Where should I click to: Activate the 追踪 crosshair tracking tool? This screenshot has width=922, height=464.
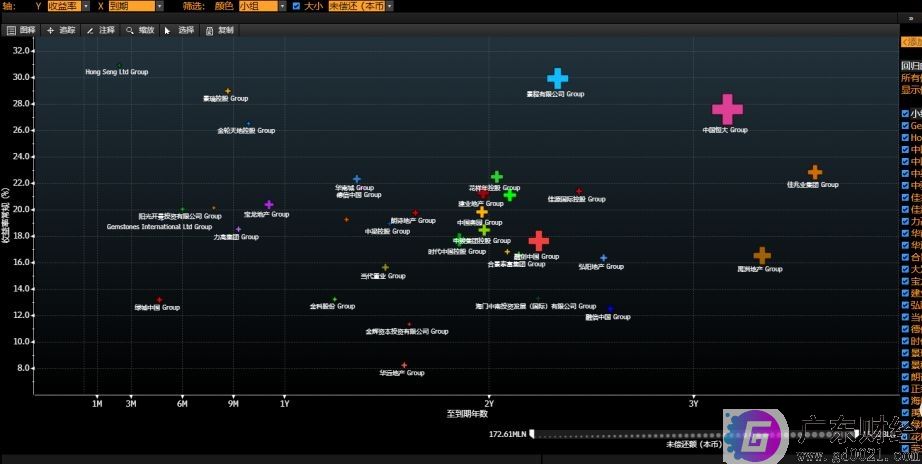(x=61, y=30)
